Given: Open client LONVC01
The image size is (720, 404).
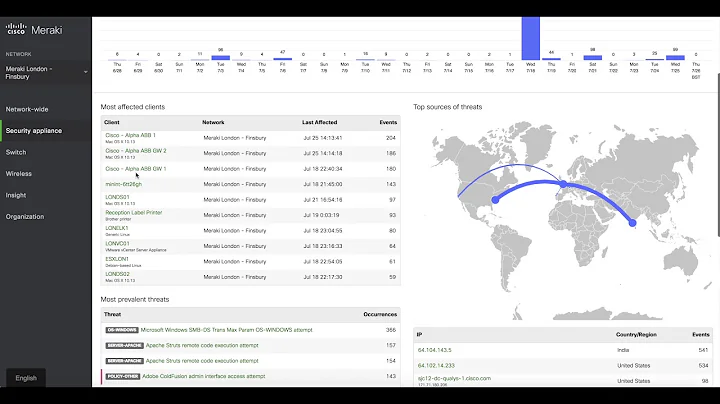Looking at the screenshot, I should click(117, 243).
